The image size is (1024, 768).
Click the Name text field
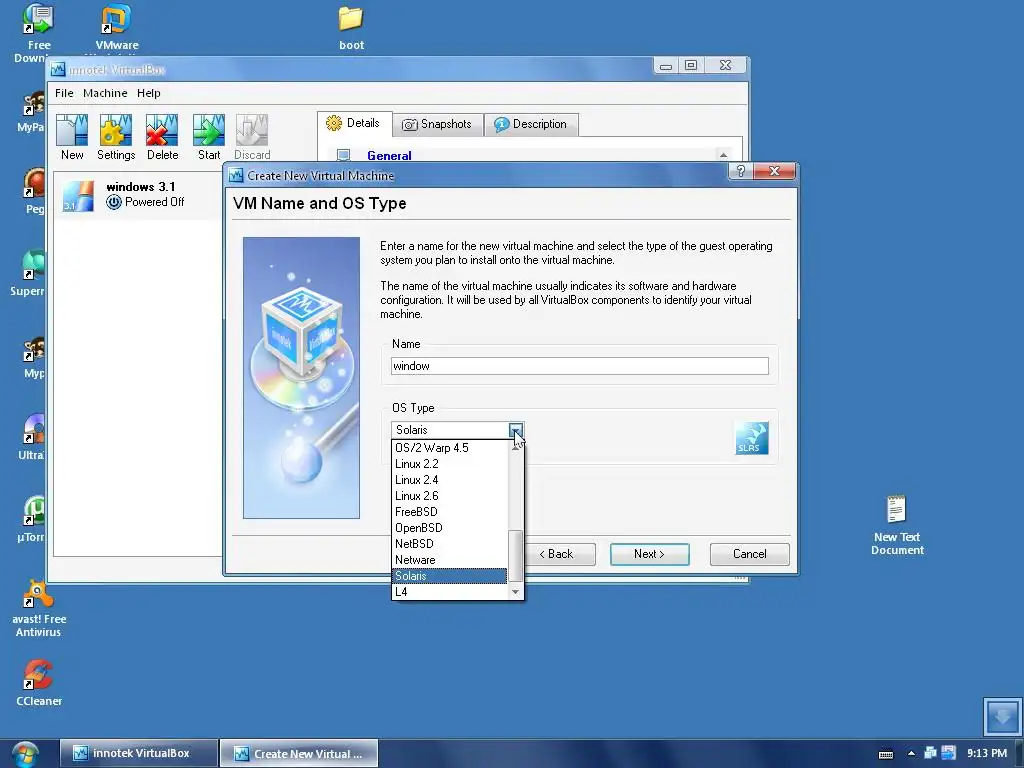tap(579, 366)
